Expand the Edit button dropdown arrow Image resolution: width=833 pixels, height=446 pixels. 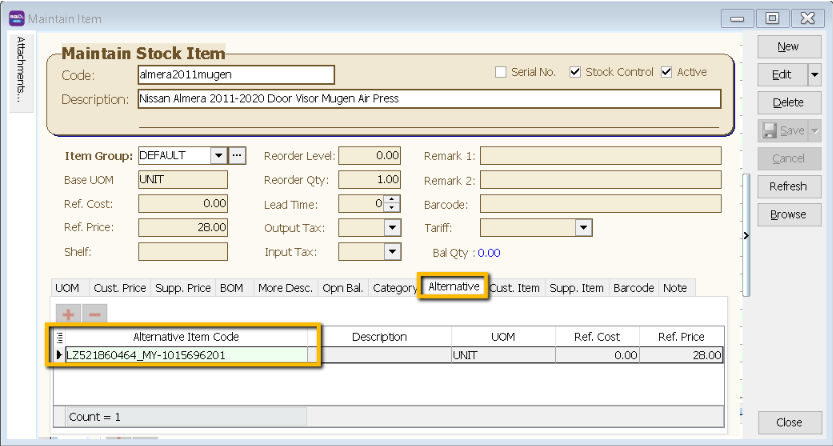[x=814, y=75]
